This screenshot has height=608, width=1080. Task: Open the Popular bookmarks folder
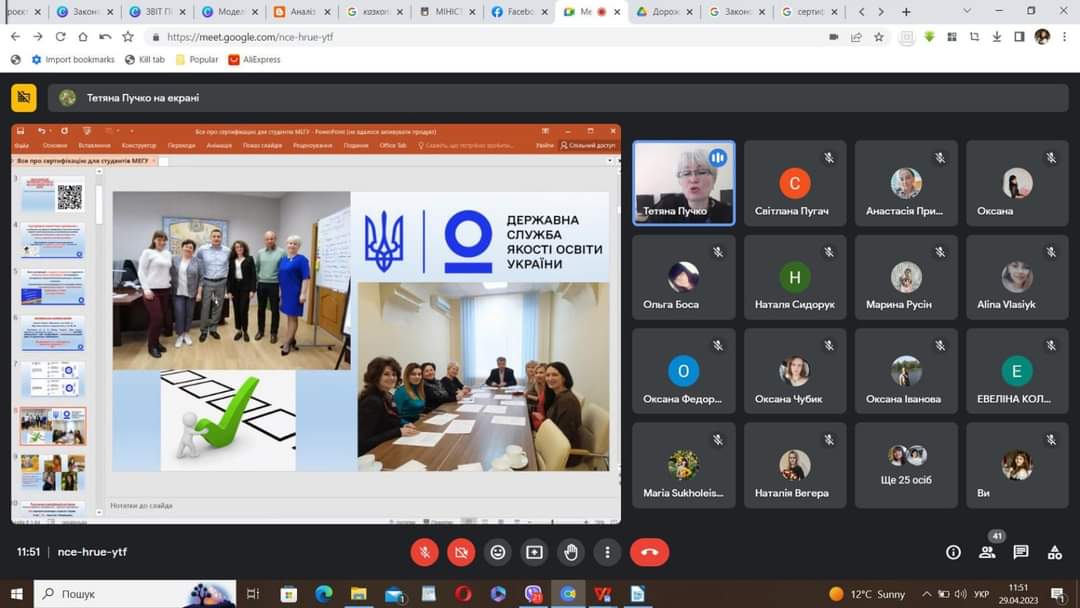[197, 60]
